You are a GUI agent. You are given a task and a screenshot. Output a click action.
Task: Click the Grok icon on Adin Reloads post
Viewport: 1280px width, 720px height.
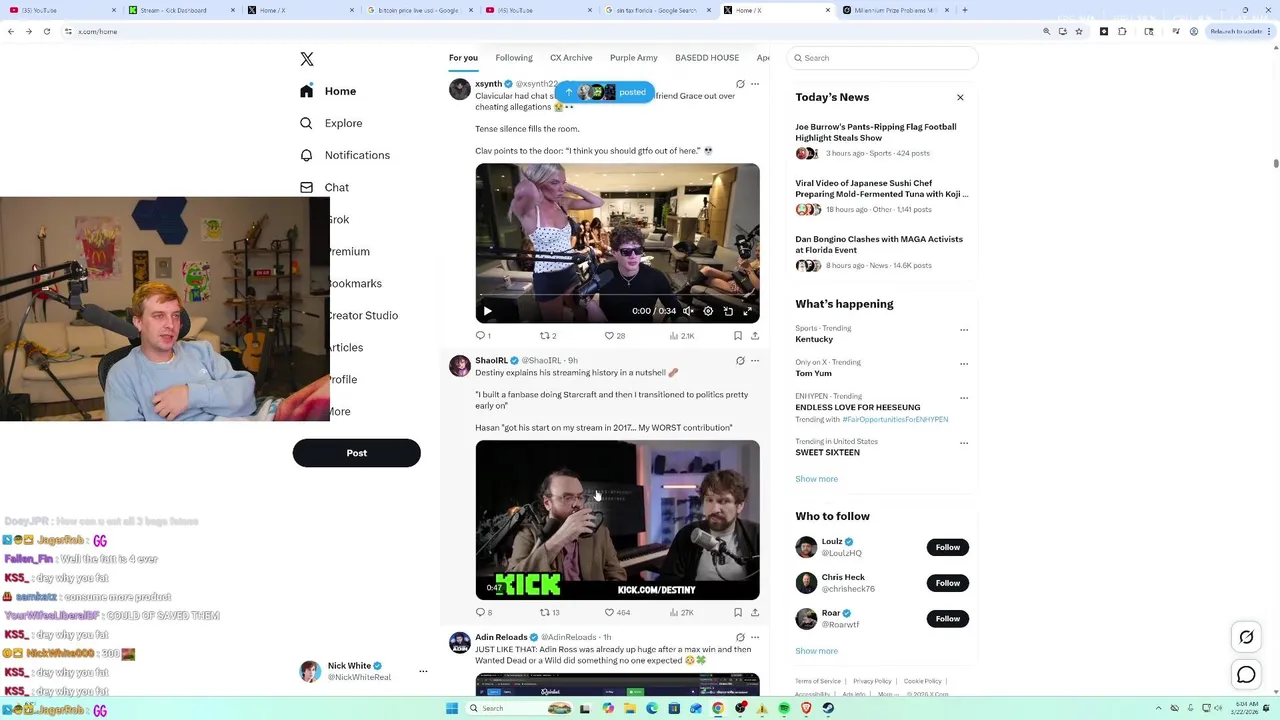pos(740,637)
